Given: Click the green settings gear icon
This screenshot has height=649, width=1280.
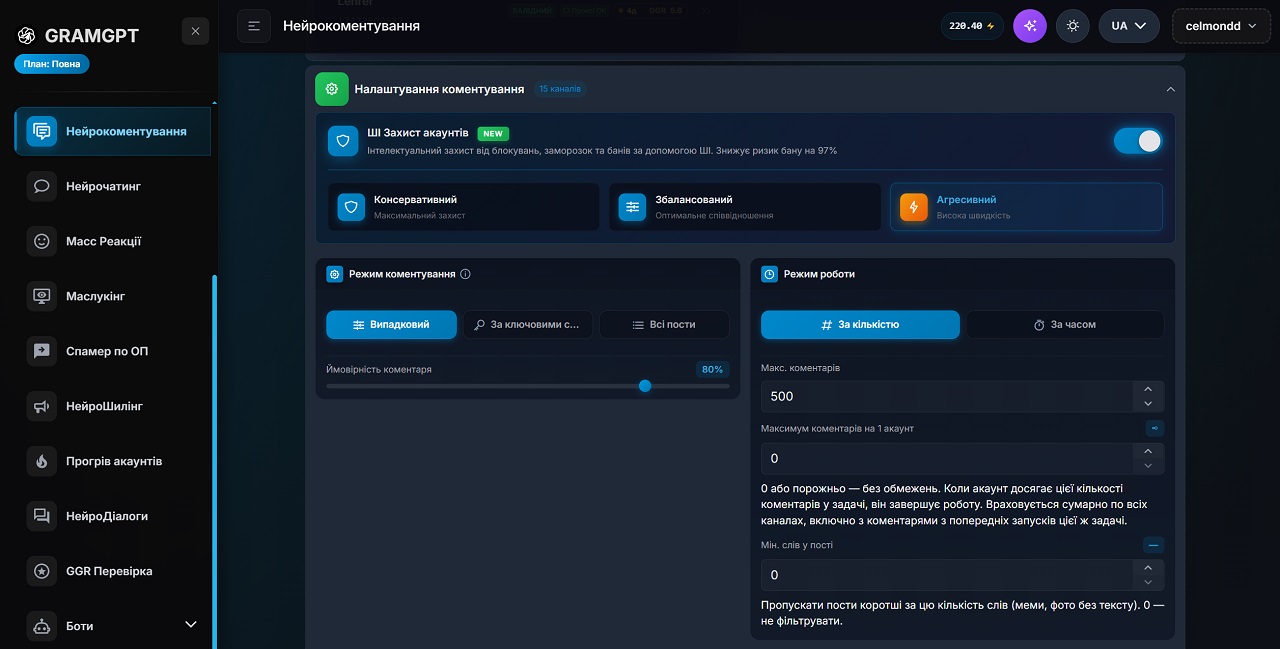Looking at the screenshot, I should click(x=332, y=89).
